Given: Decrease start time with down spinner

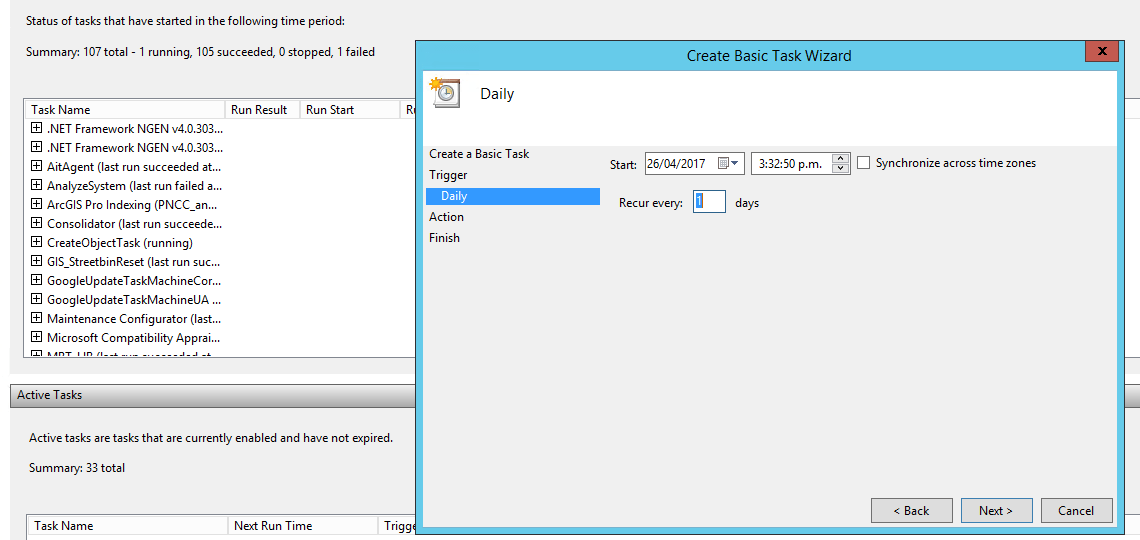Looking at the screenshot, I should coord(841,169).
